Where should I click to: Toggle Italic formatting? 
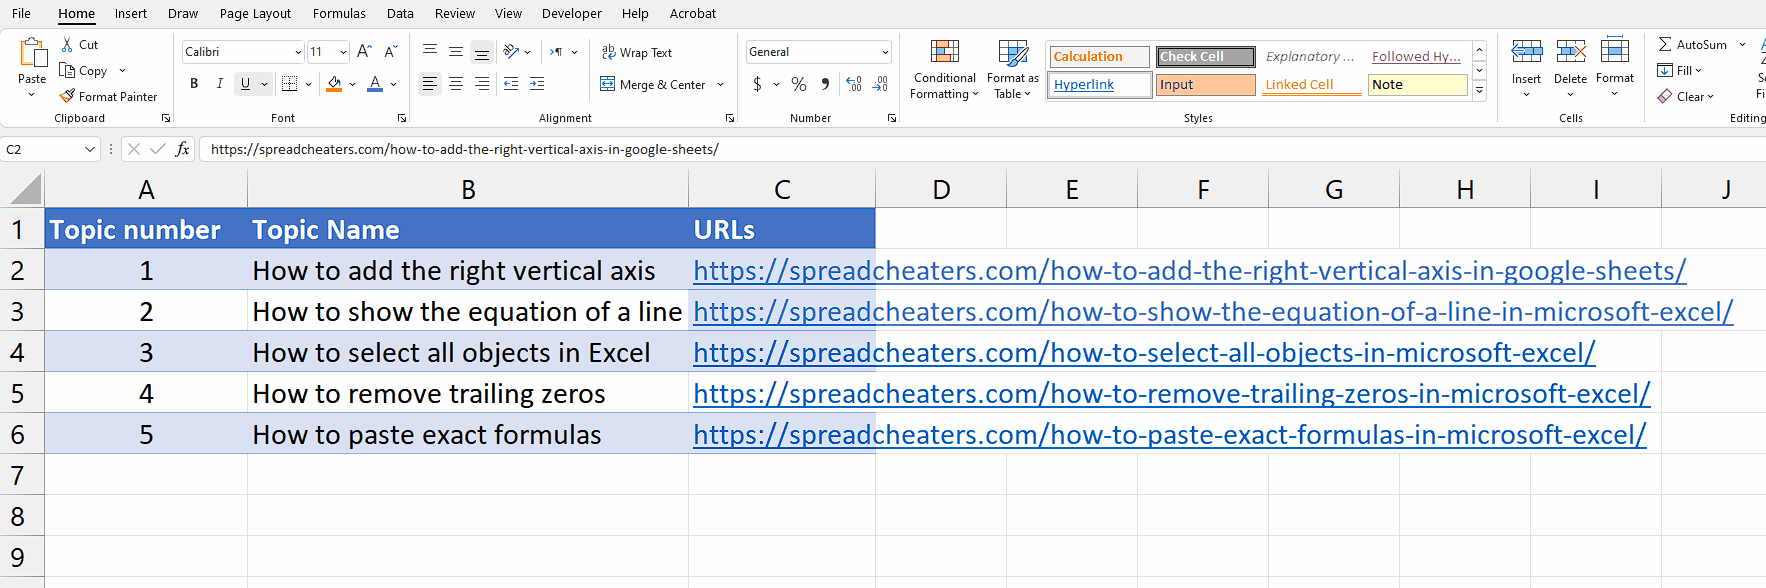tap(220, 84)
